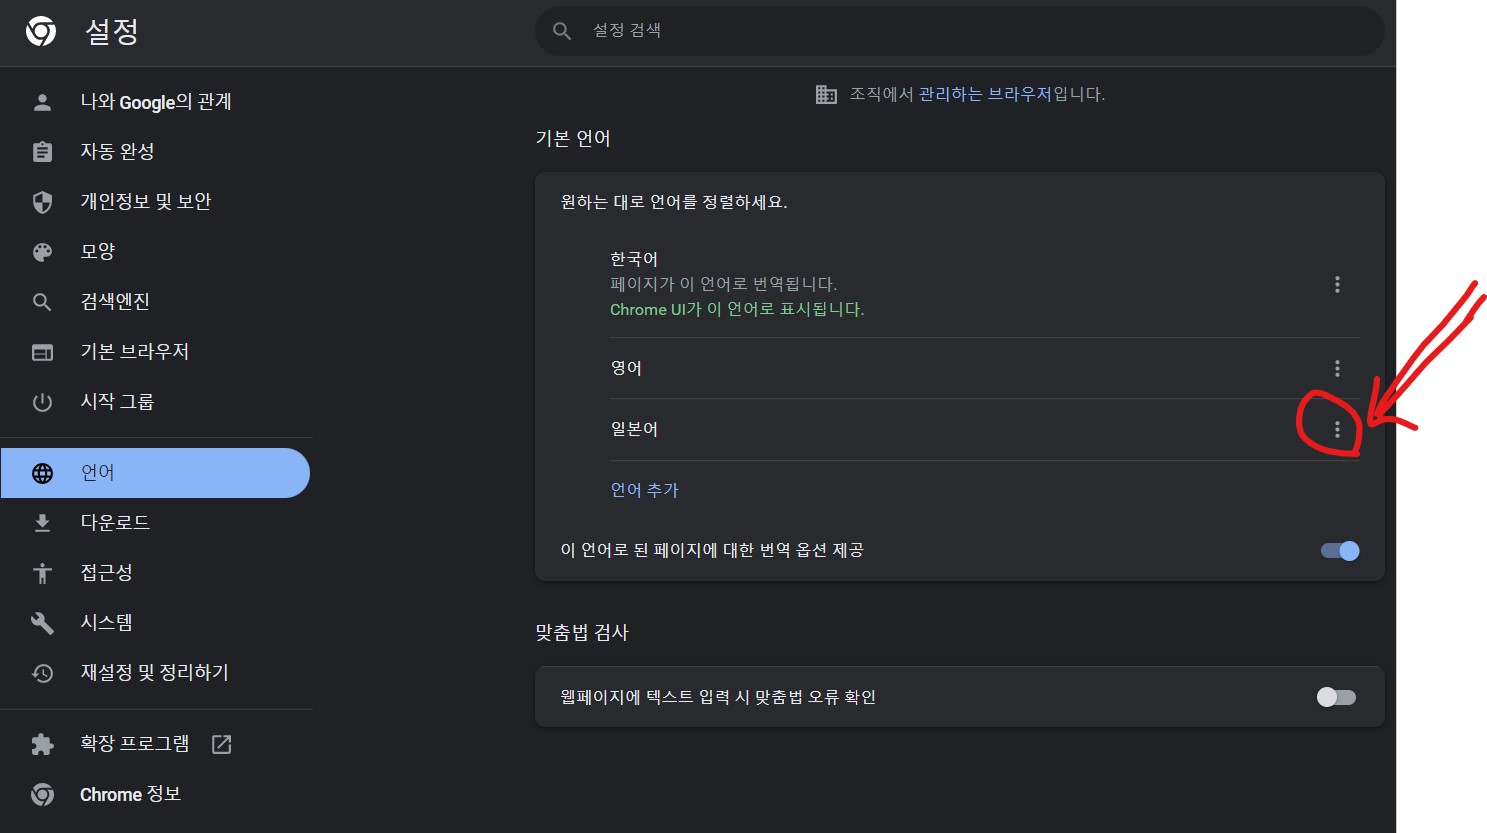The width and height of the screenshot is (1487, 833).
Task: Enable the spell check (맞춤법 오류 확인) toggle
Action: tap(1336, 697)
